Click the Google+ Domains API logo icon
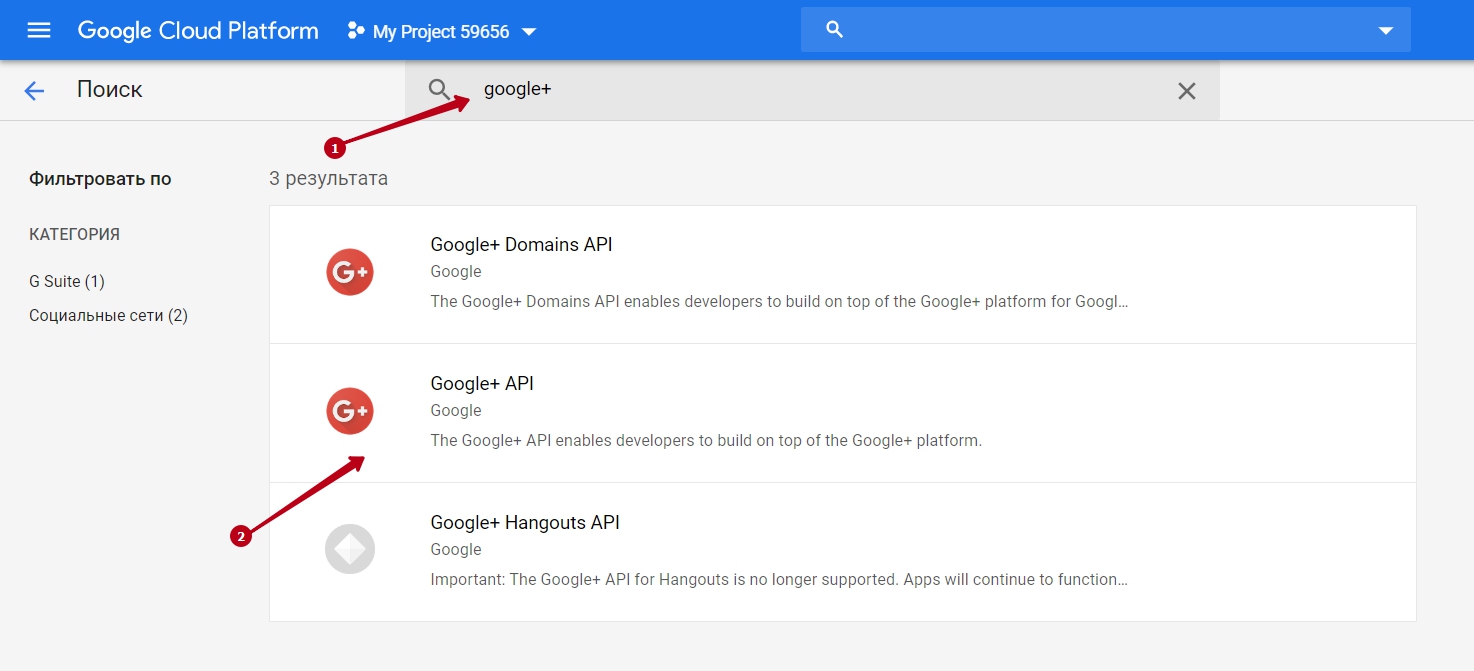 coord(350,272)
